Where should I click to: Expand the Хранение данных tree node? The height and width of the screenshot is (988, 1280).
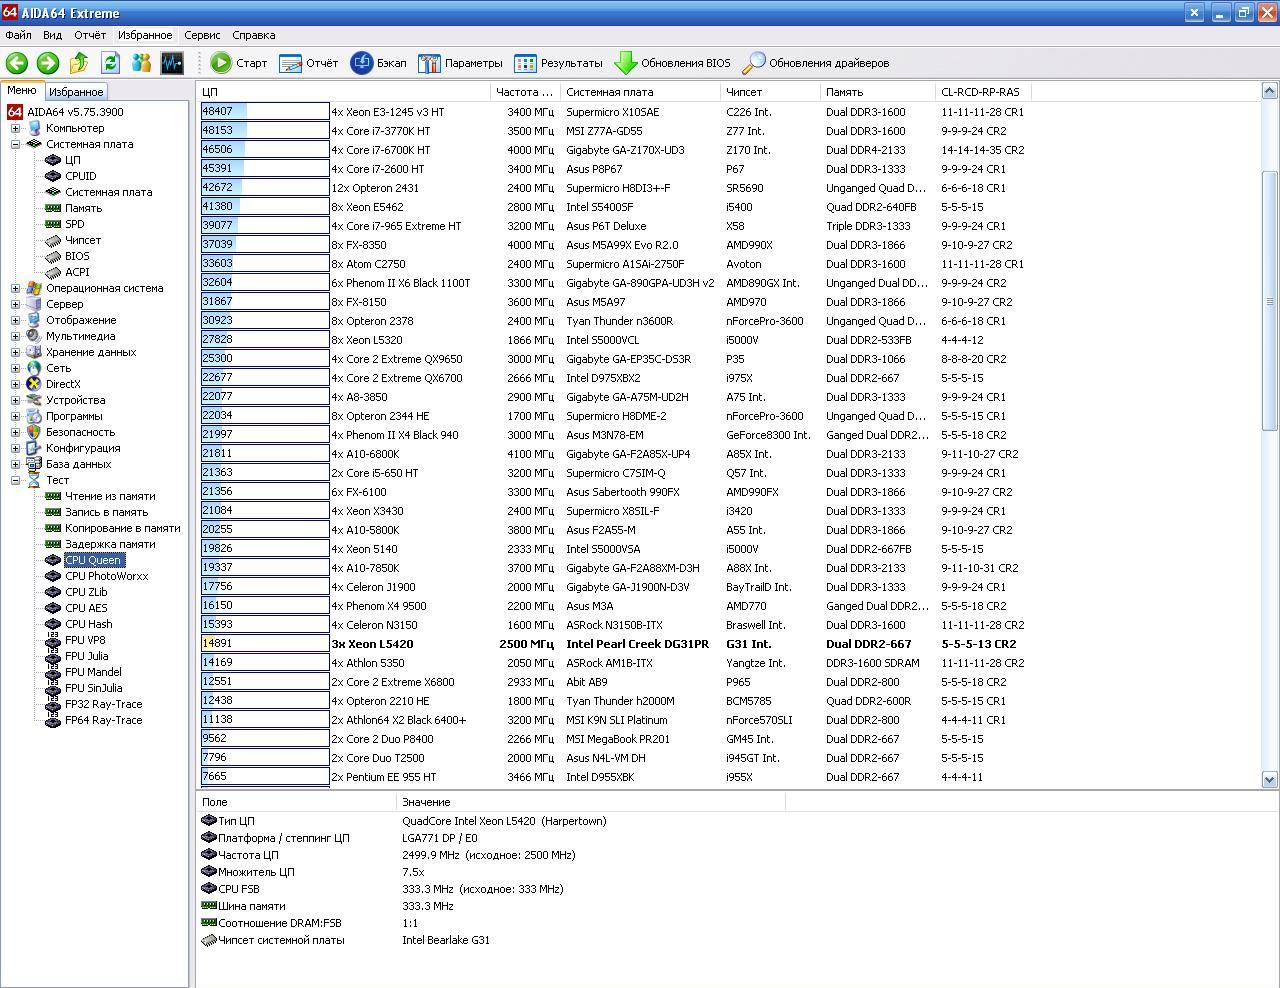pos(15,352)
